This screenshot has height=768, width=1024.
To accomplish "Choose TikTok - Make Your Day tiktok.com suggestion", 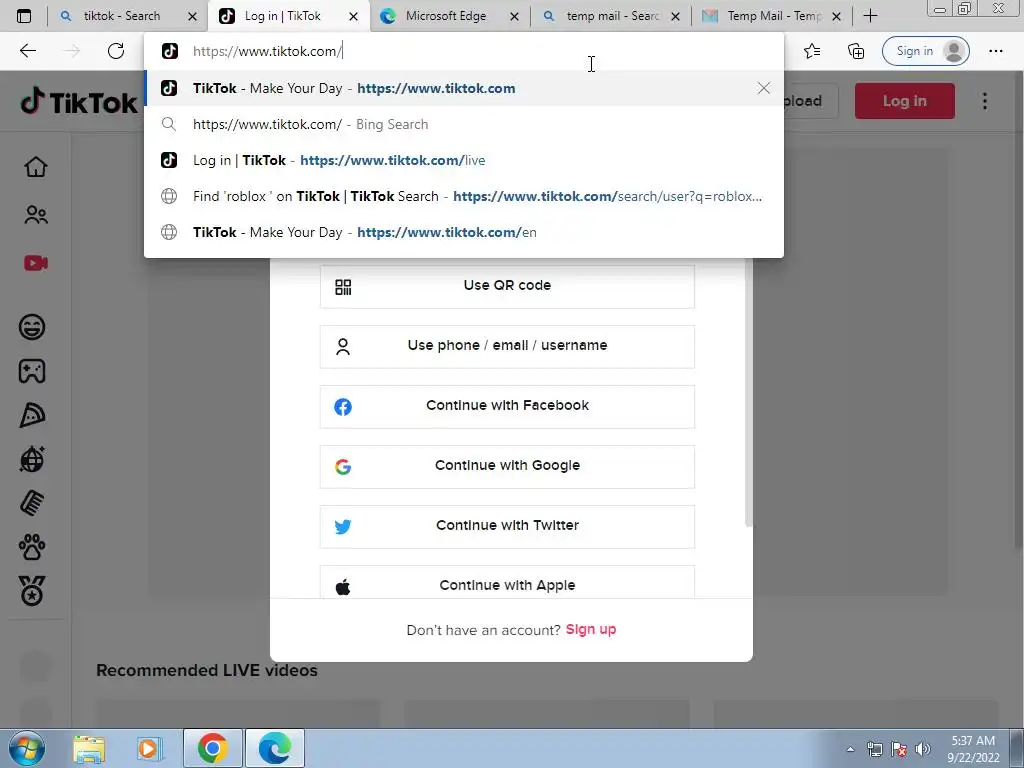I will click(464, 88).
